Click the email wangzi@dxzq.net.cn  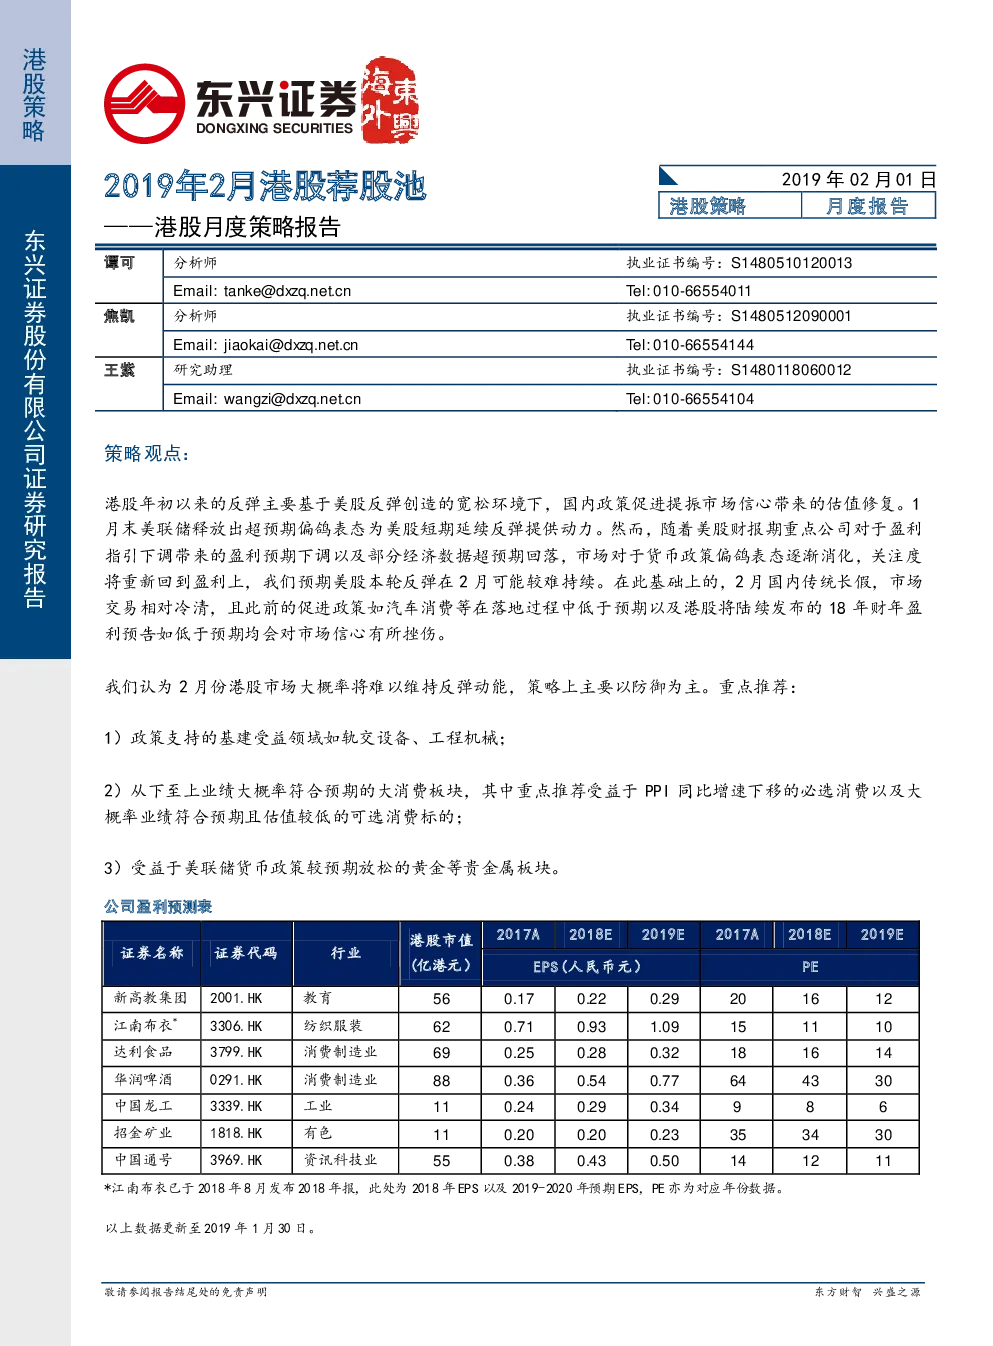(x=292, y=399)
